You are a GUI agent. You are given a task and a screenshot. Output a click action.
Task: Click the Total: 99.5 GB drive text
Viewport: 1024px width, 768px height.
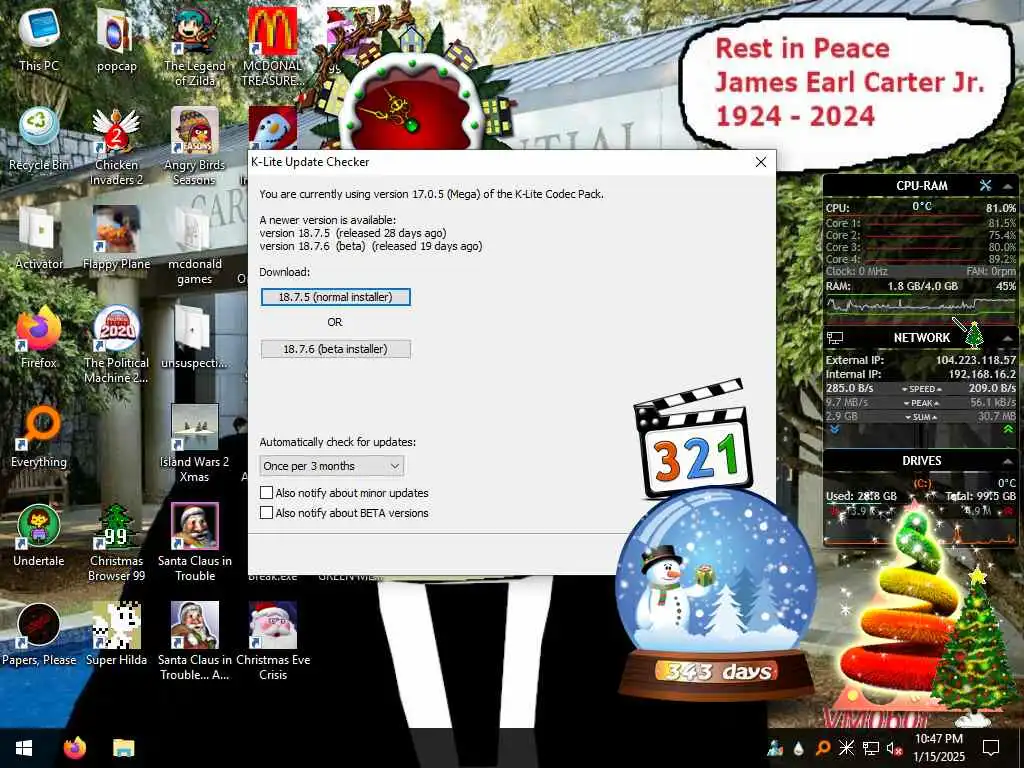(980, 496)
